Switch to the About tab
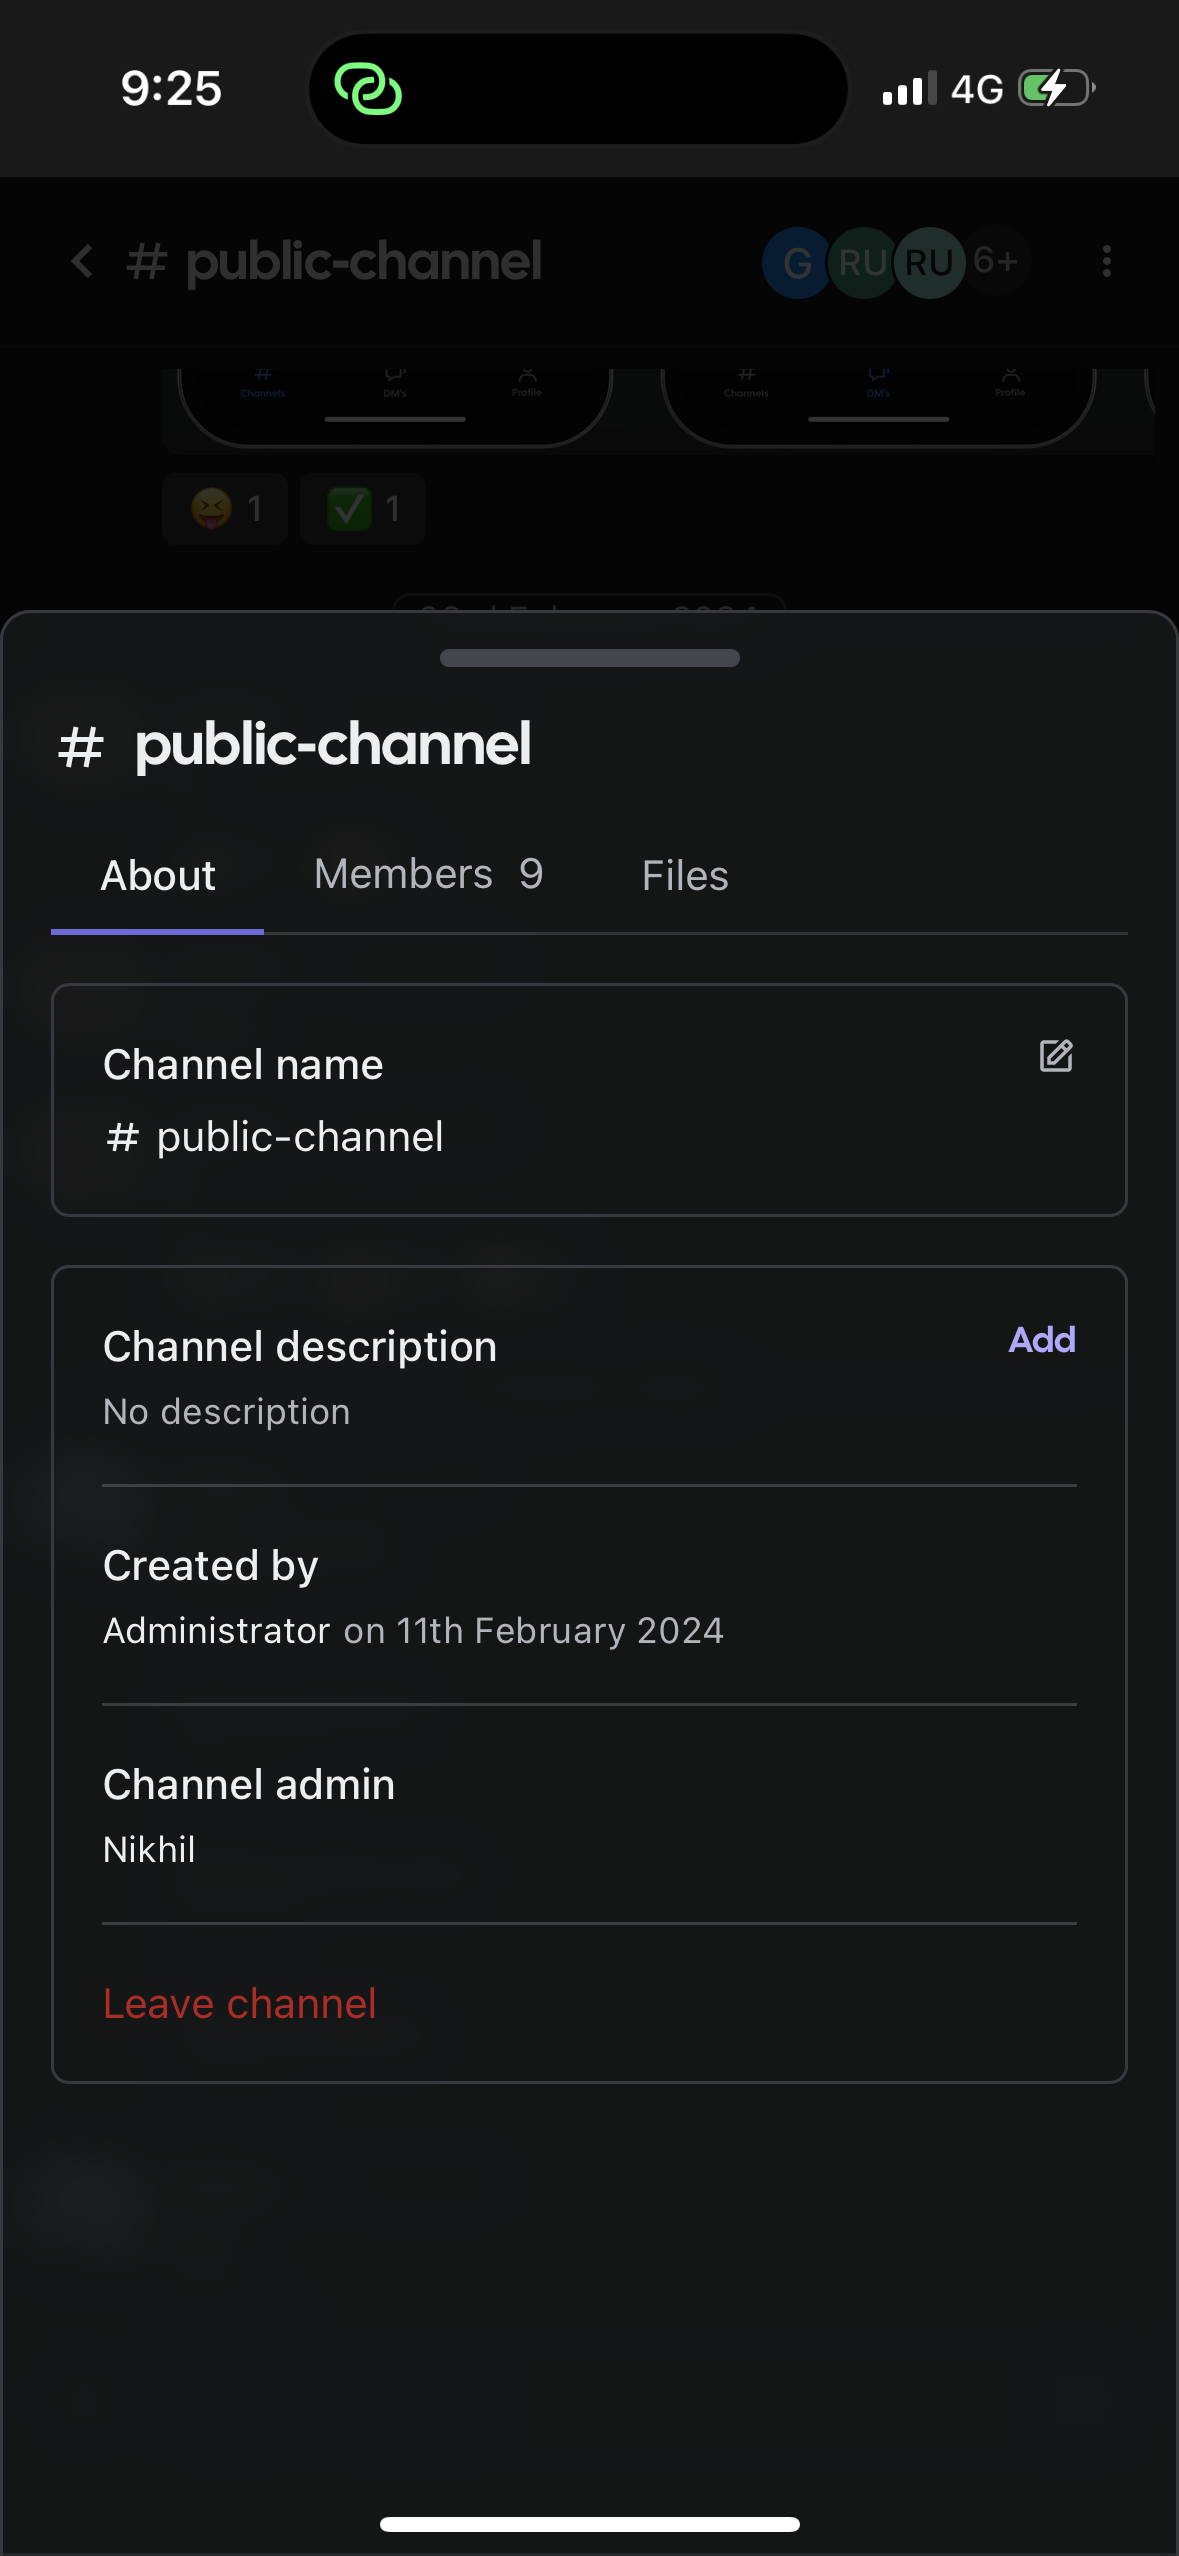 click(158, 876)
